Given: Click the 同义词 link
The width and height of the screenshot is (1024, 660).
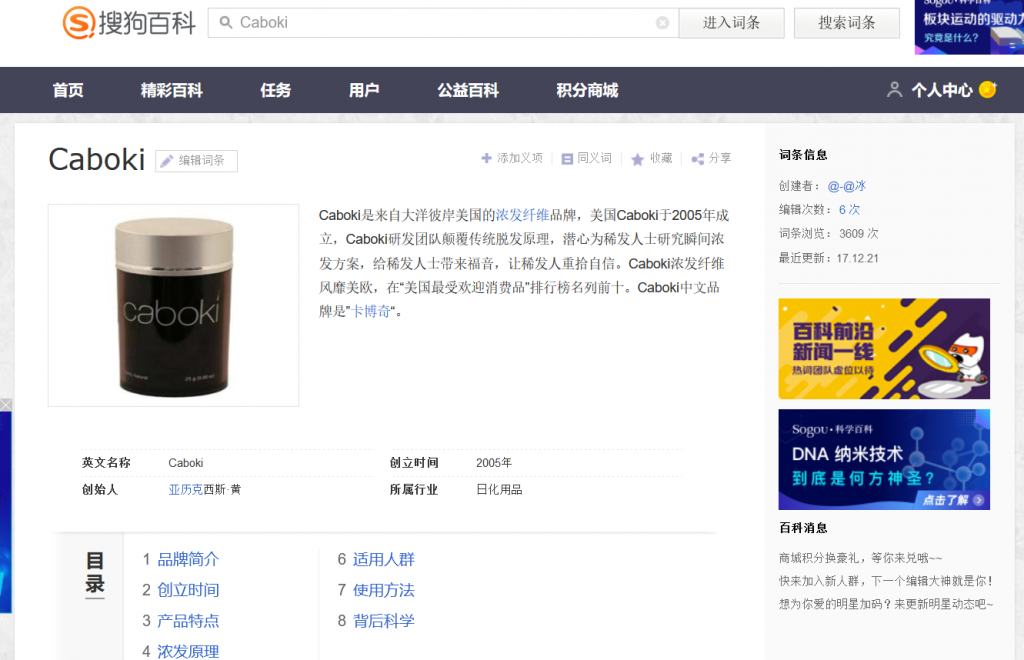Looking at the screenshot, I should 594,158.
